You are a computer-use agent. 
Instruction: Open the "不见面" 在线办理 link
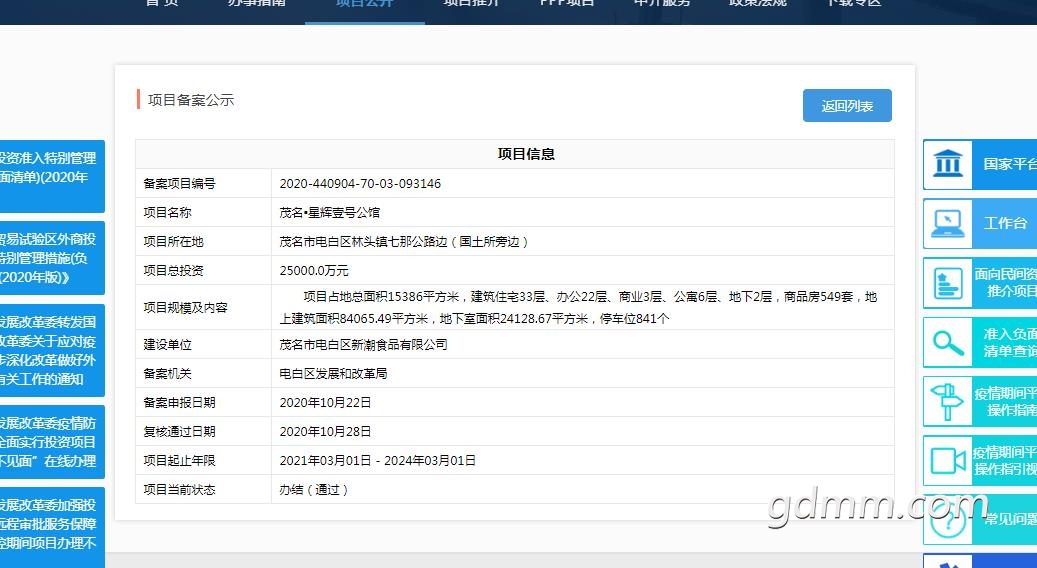[50, 442]
